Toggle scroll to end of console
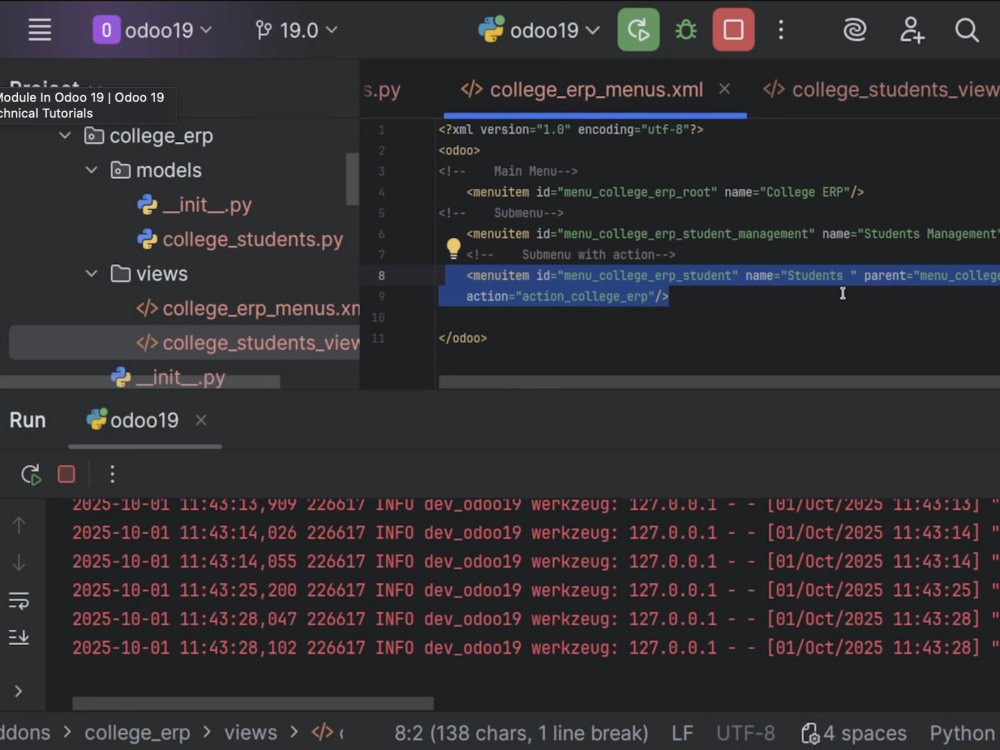 pyautogui.click(x=18, y=636)
